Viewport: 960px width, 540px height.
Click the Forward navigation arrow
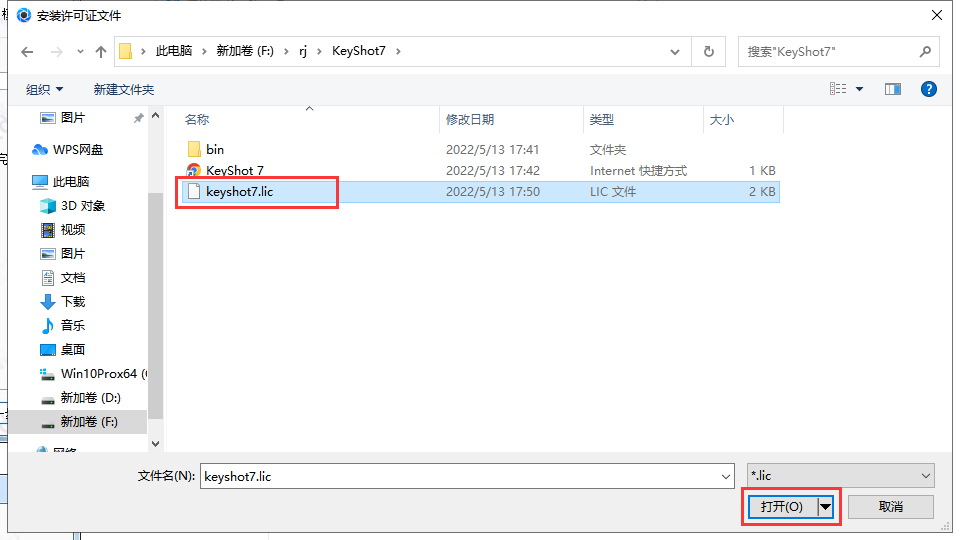coord(56,52)
